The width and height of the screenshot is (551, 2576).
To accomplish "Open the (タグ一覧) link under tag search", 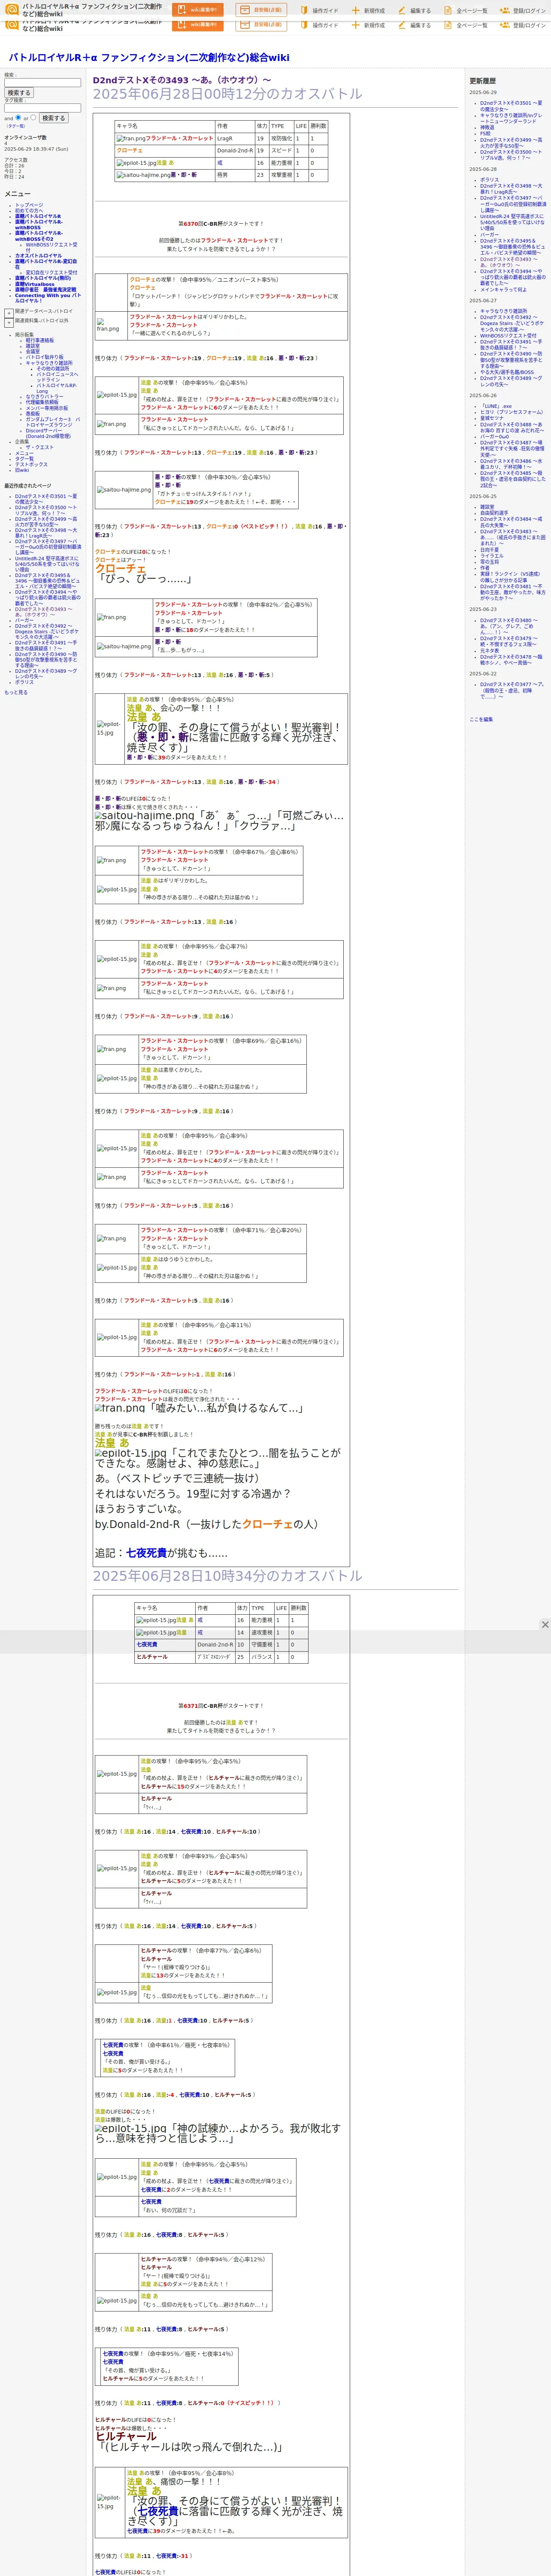I will [15, 126].
